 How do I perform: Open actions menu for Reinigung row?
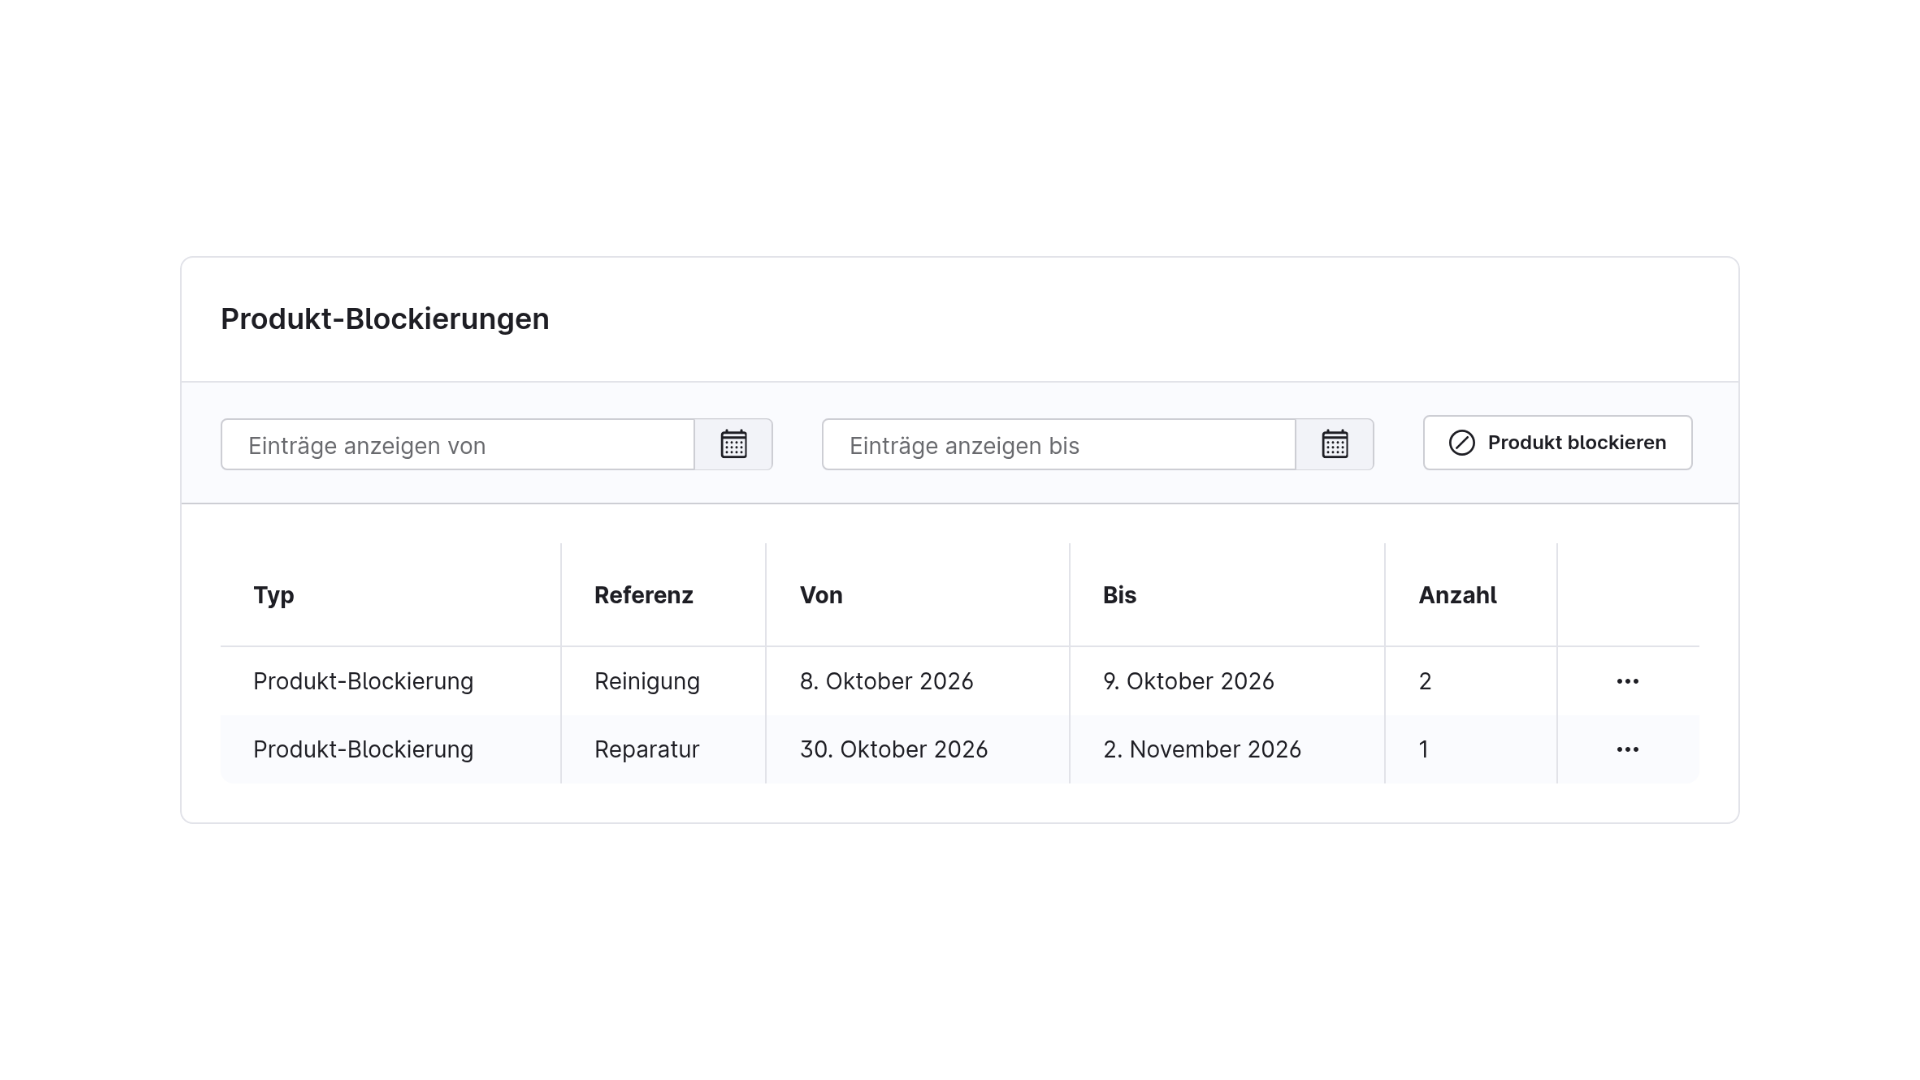(x=1627, y=681)
